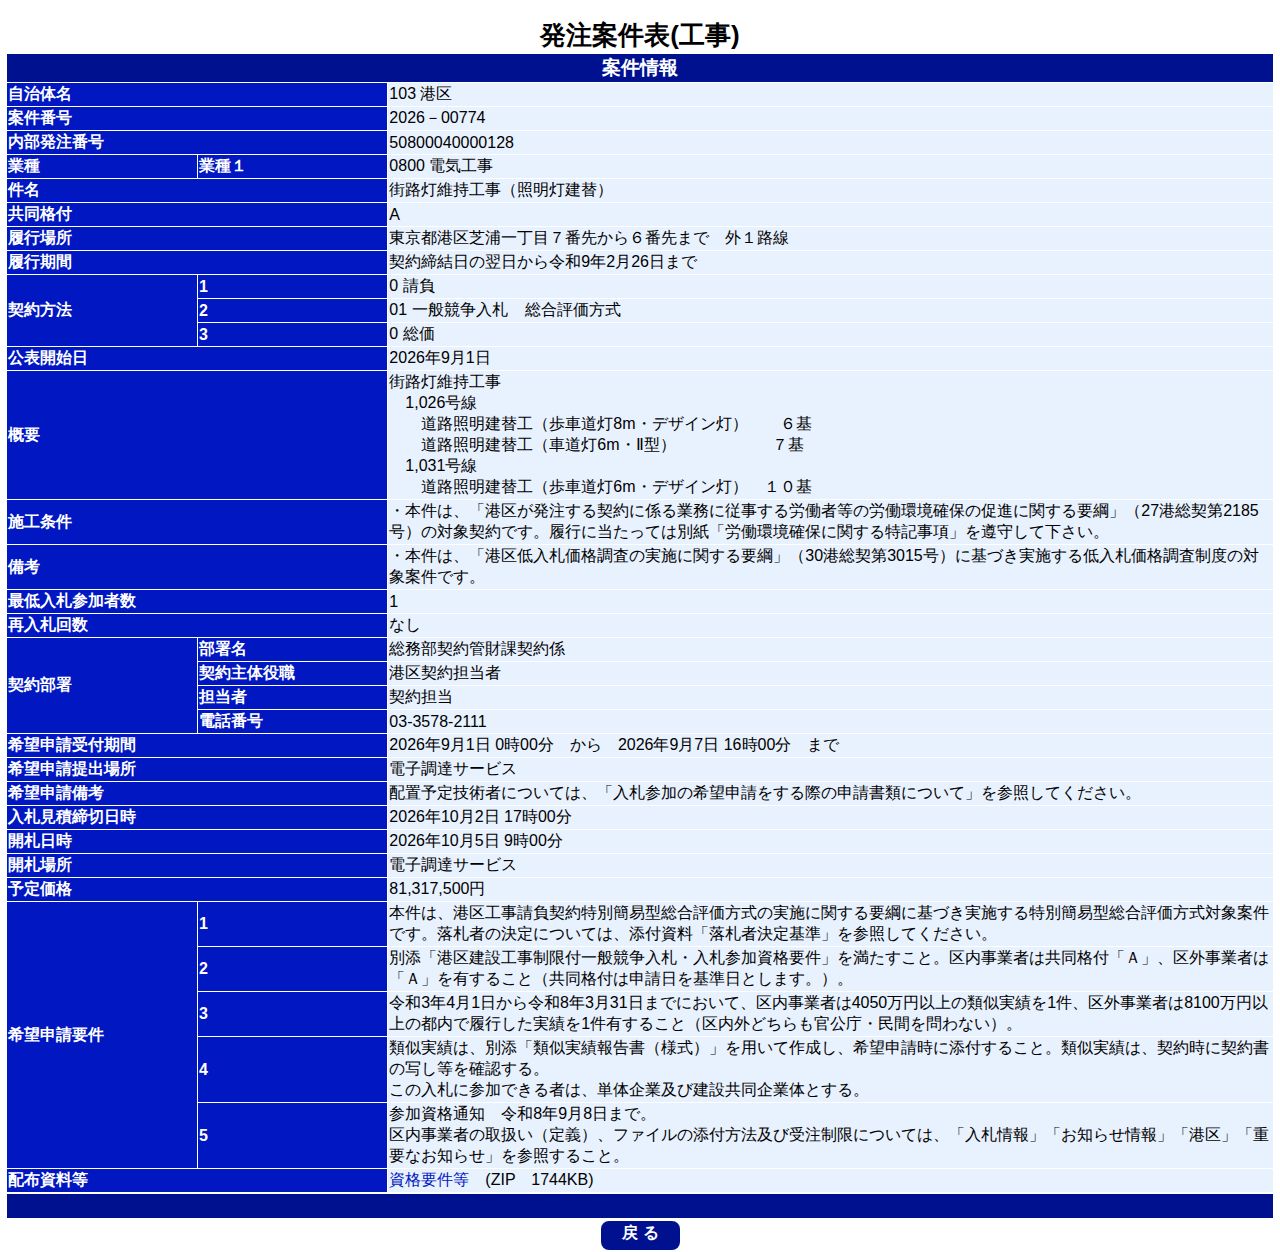This screenshot has width=1280, height=1252.
Task: Click the planned price 81,317,500円
Action: tap(437, 889)
